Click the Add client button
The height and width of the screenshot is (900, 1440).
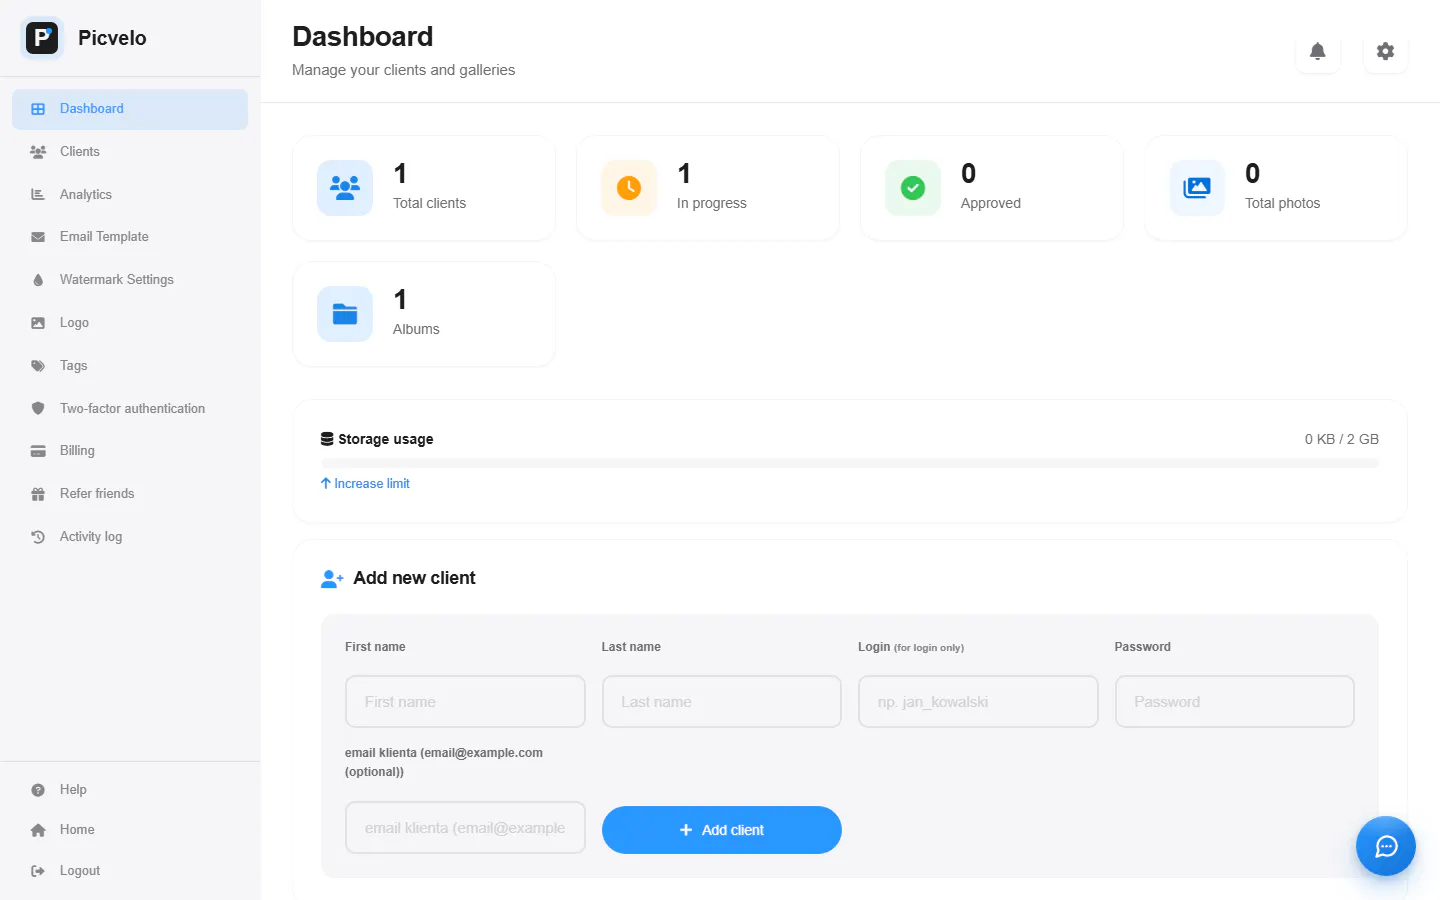pyautogui.click(x=722, y=830)
